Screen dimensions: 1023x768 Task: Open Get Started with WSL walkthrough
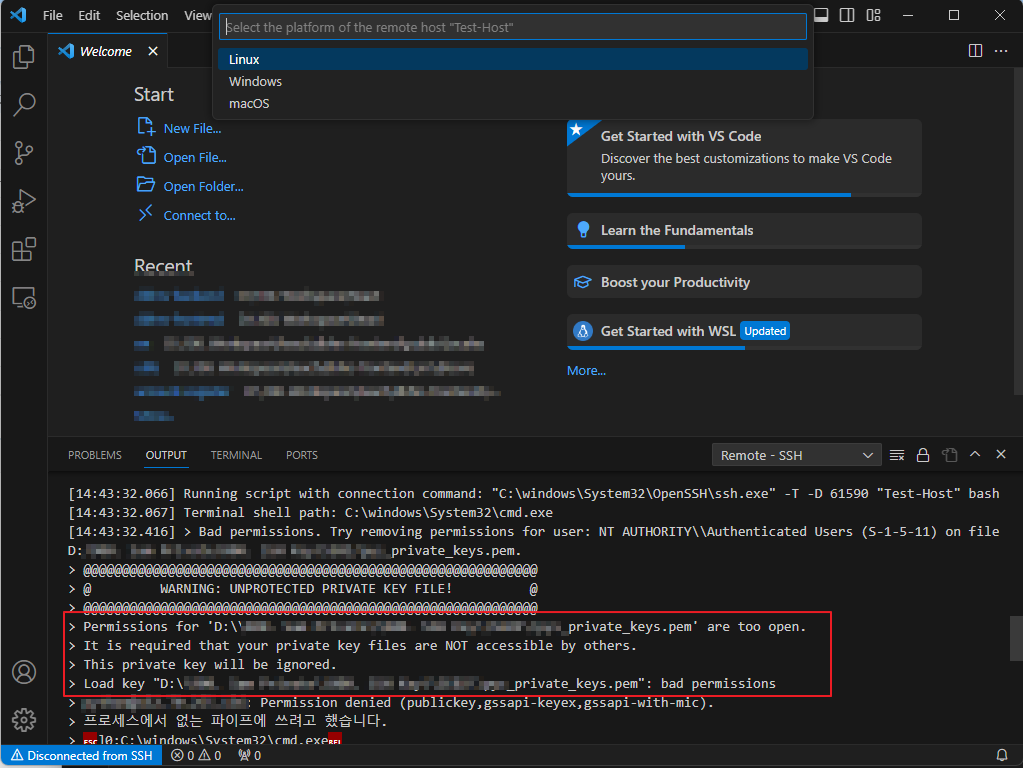[x=744, y=331]
